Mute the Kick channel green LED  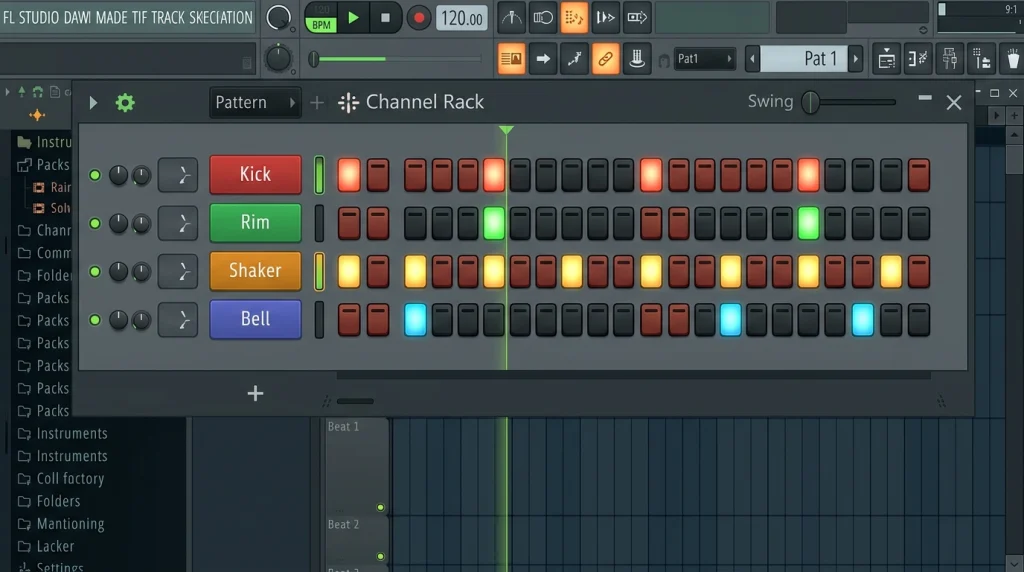95,175
